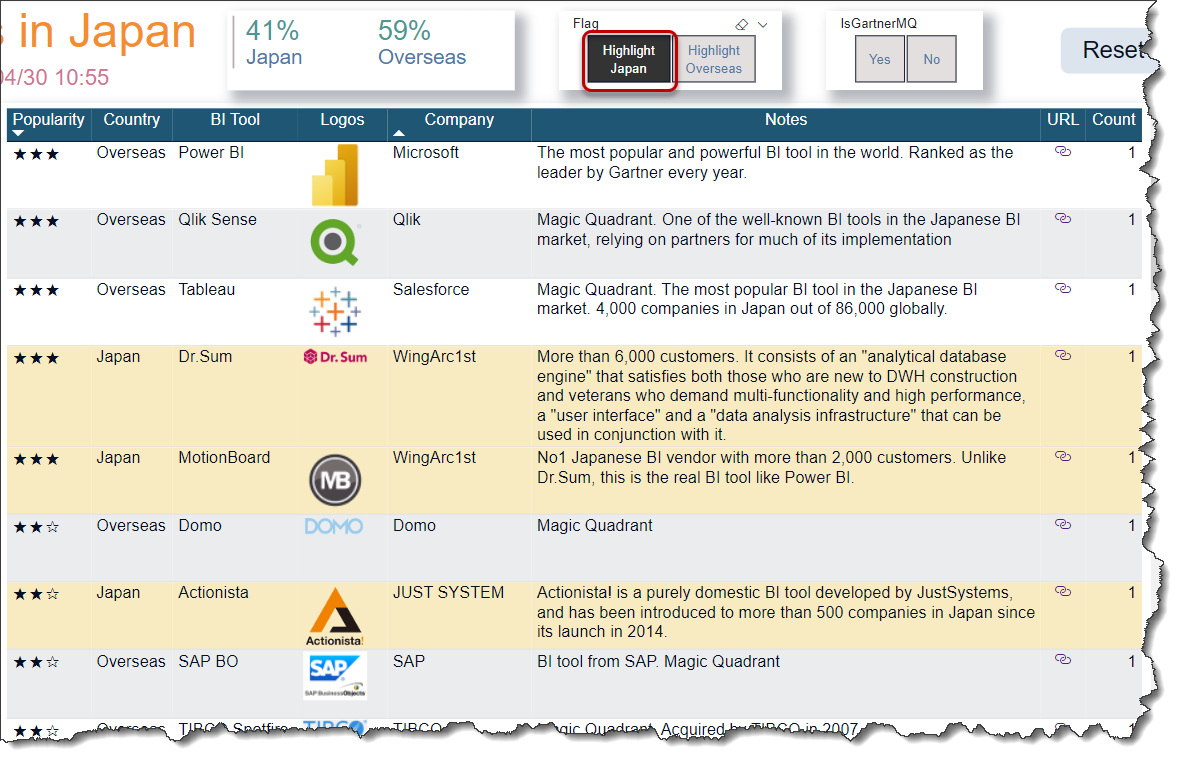Open the Dr.Sum row URL link icon
This screenshot has height=765, width=1184.
pyautogui.click(x=1062, y=356)
